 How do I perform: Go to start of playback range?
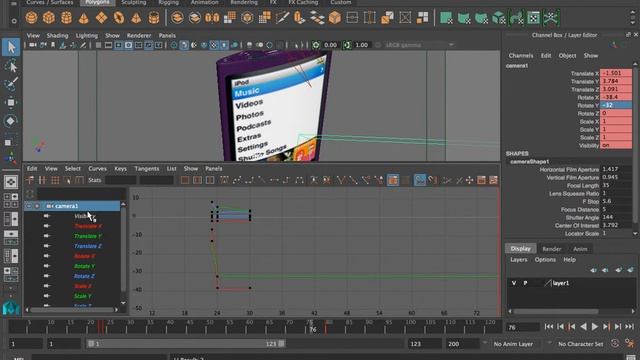(549, 327)
